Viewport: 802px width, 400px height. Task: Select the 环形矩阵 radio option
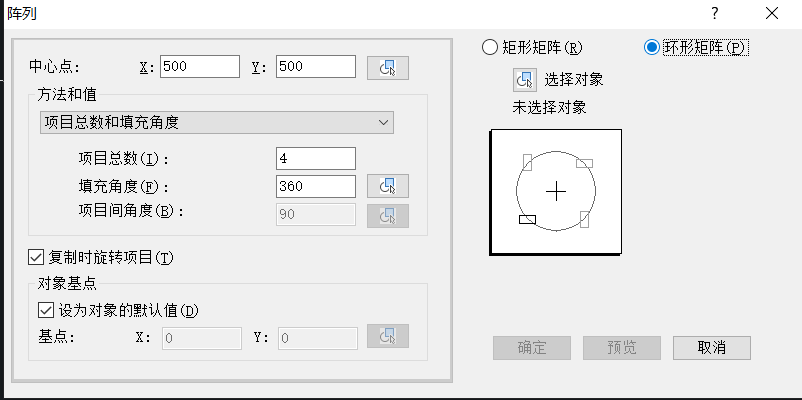(652, 47)
